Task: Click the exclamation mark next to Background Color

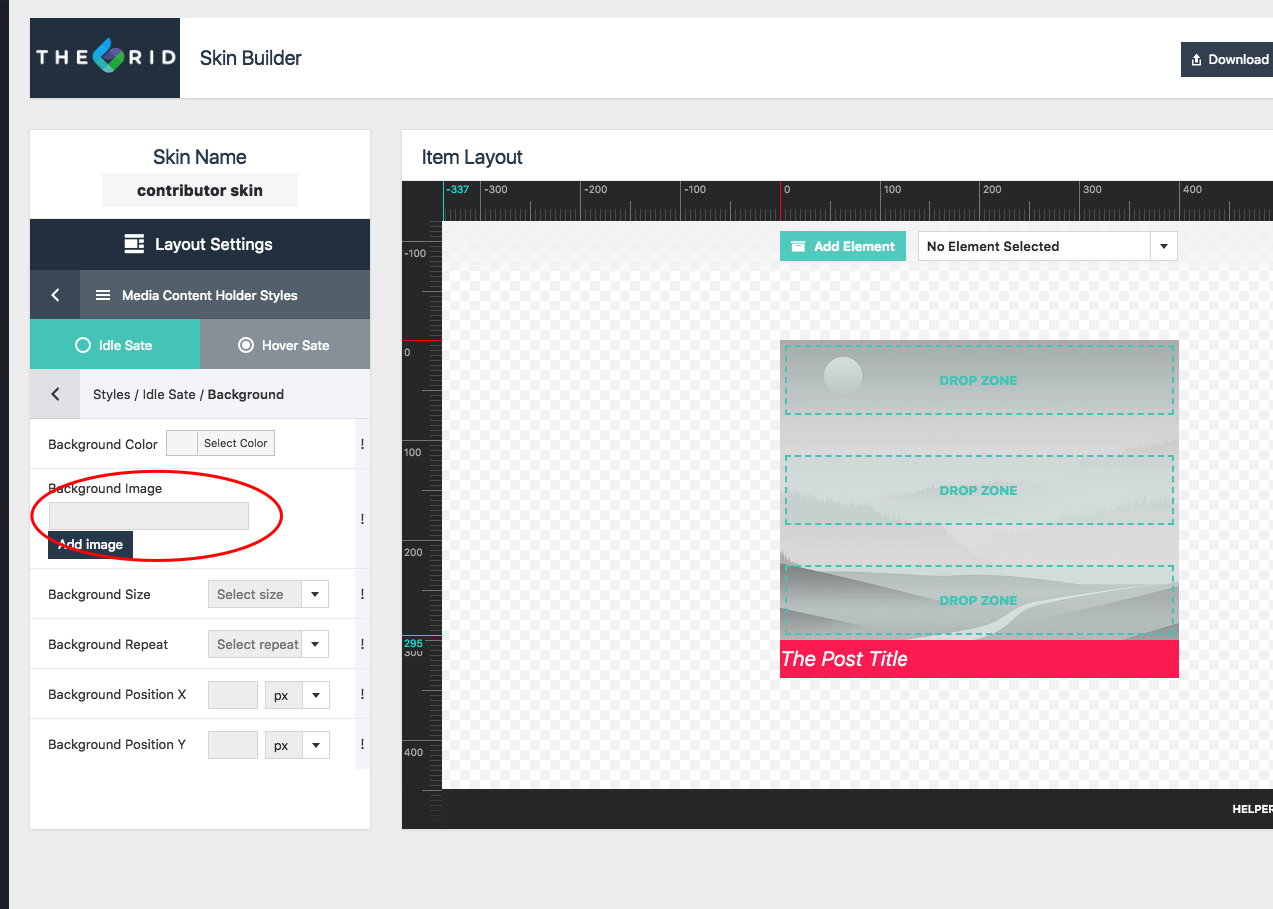Action: (x=362, y=444)
